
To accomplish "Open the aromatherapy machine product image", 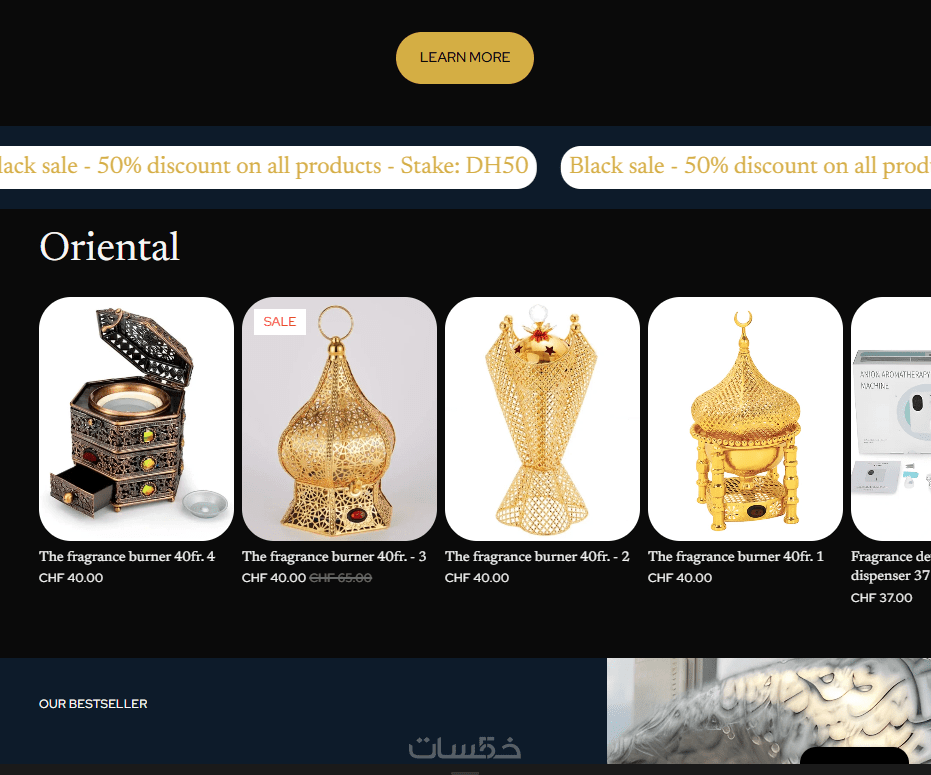I will point(891,419).
